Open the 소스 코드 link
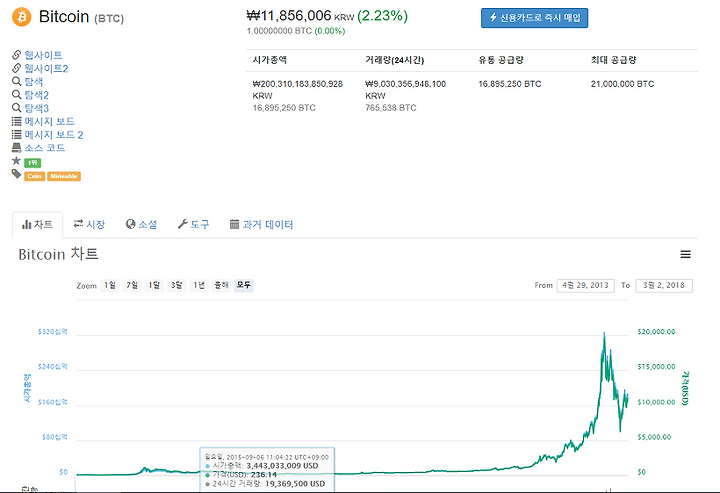 (x=45, y=148)
